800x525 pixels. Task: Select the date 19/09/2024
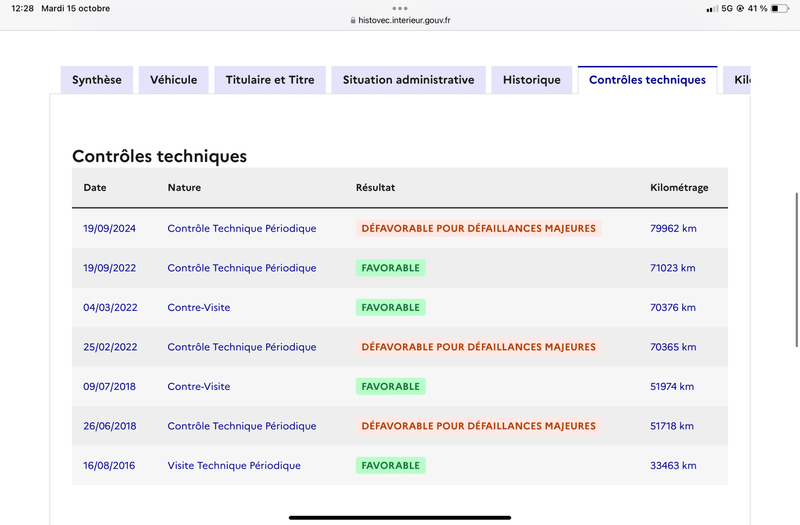[110, 228]
